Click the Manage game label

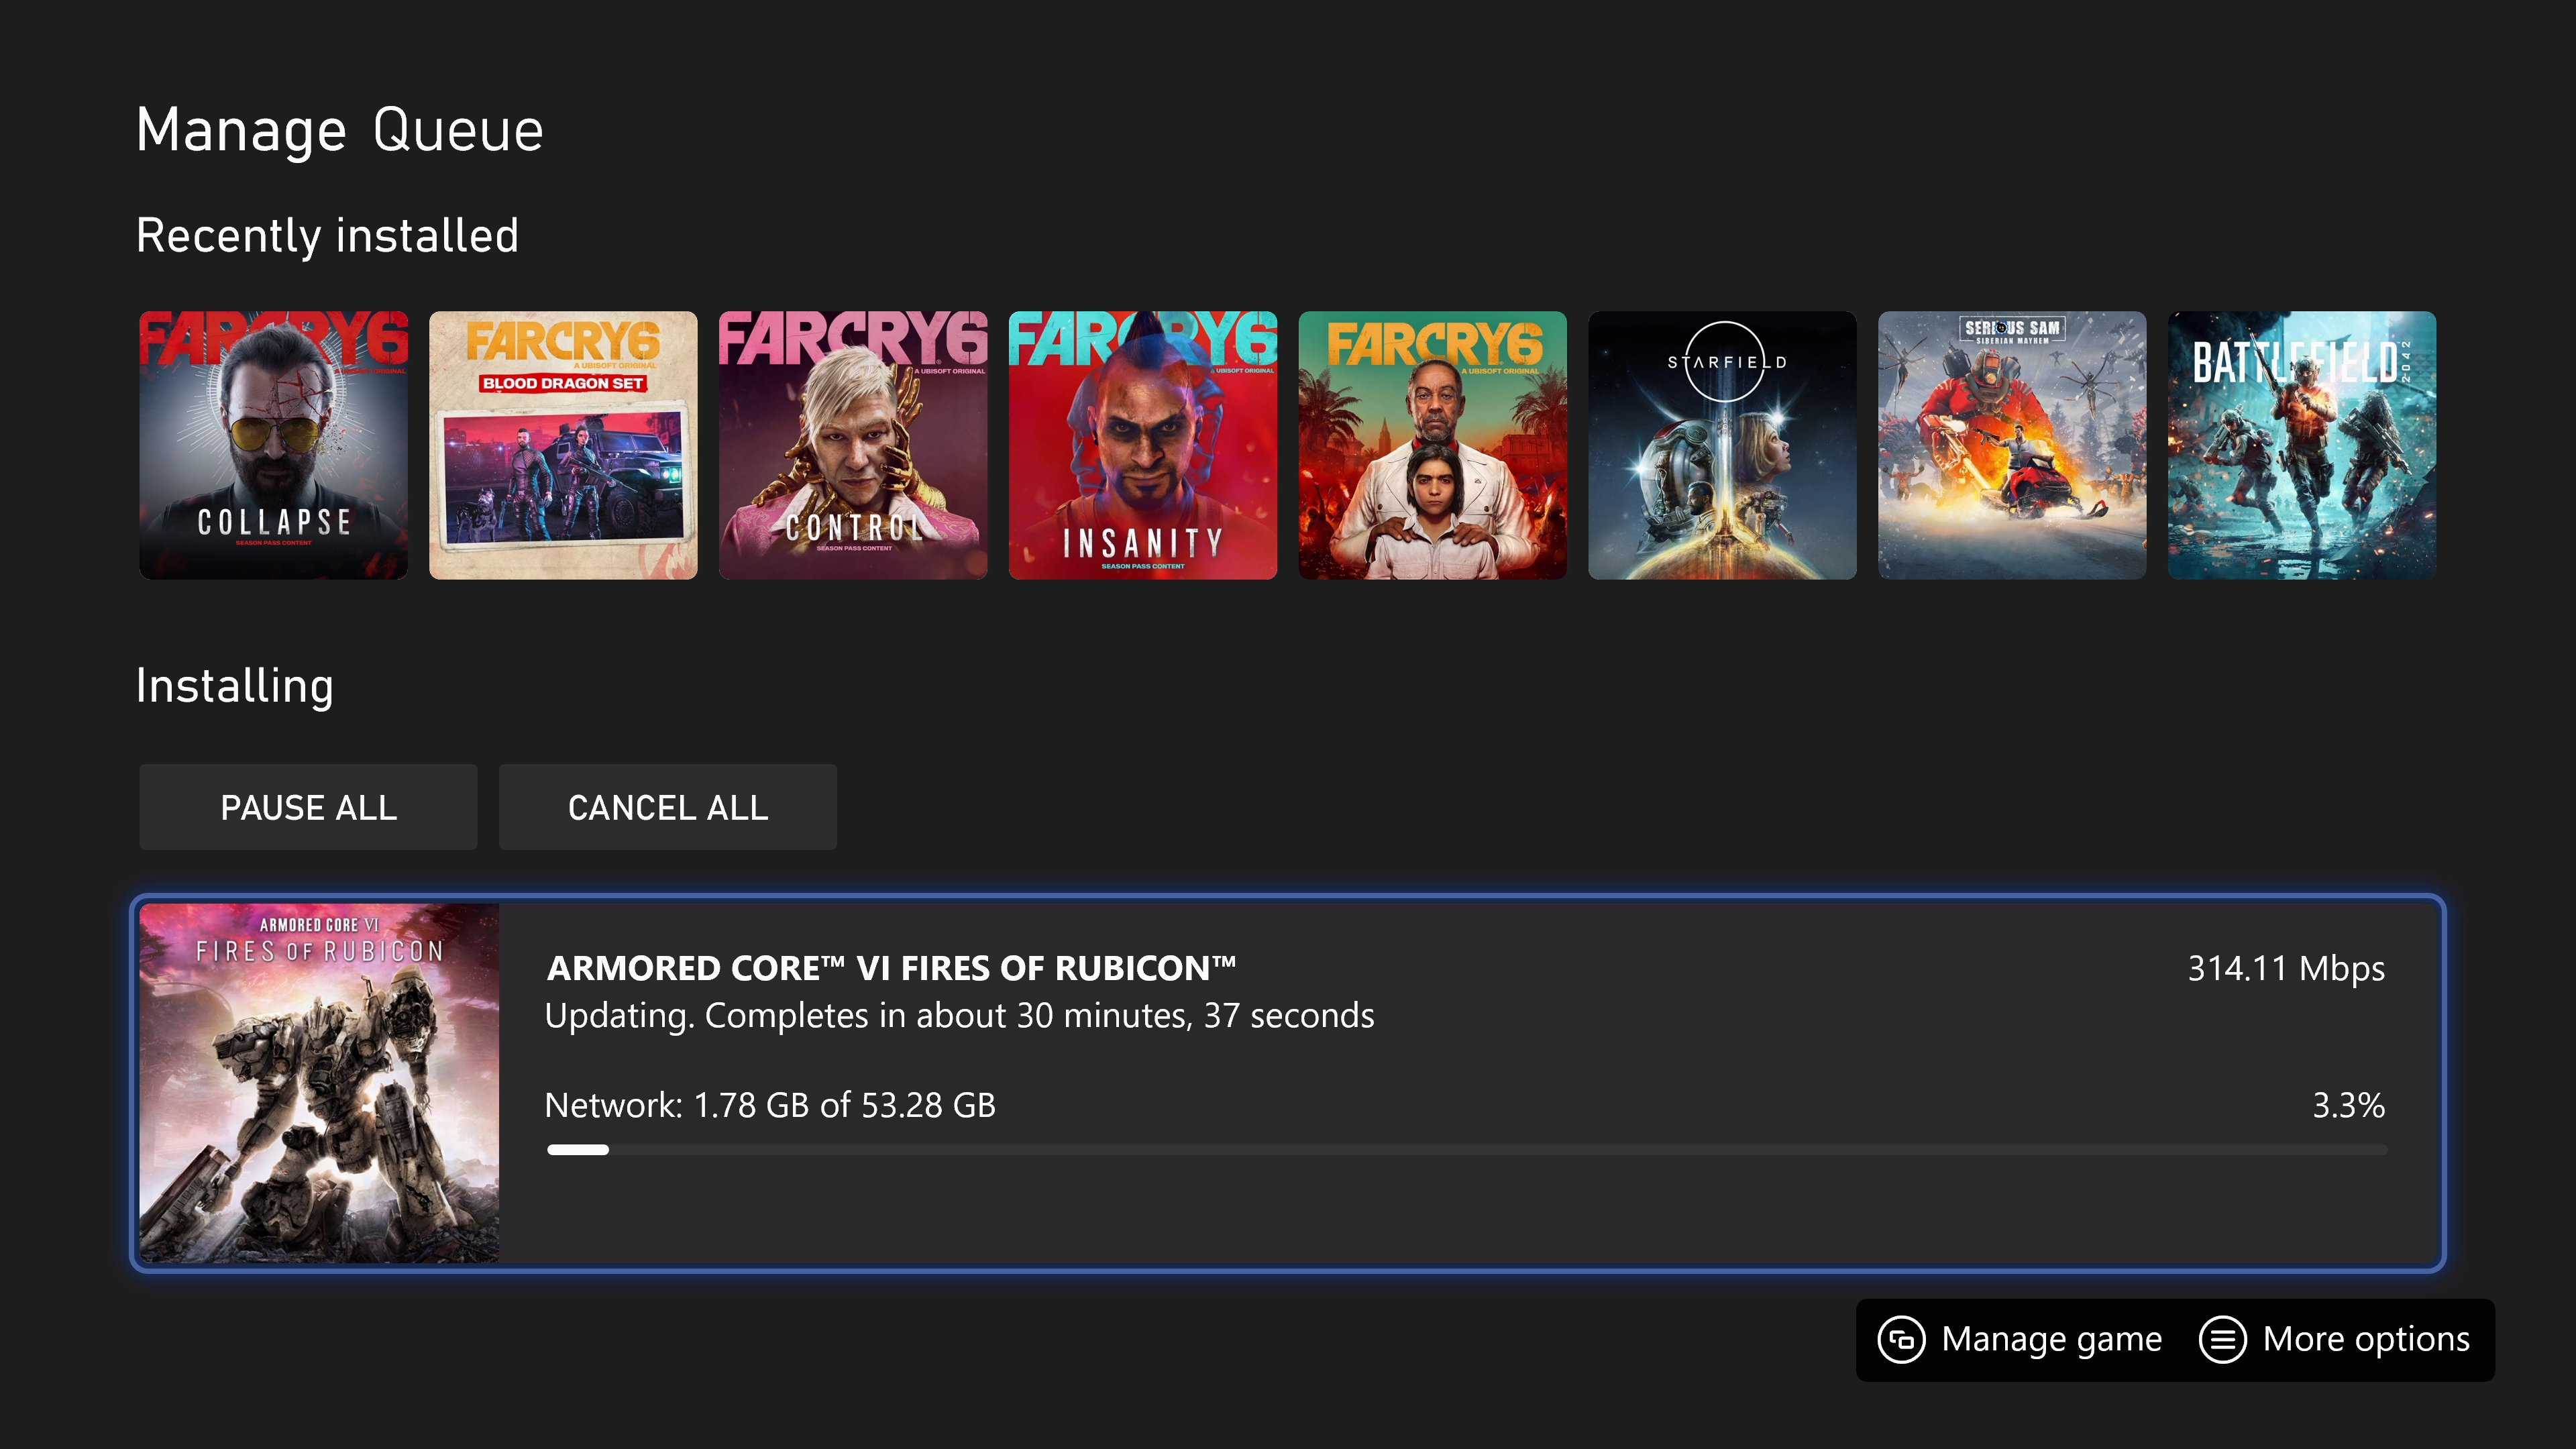[2051, 1339]
